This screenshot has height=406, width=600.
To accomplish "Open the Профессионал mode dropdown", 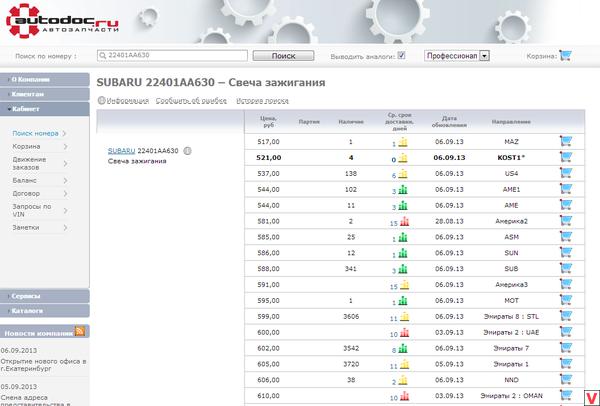I will click(x=457, y=56).
